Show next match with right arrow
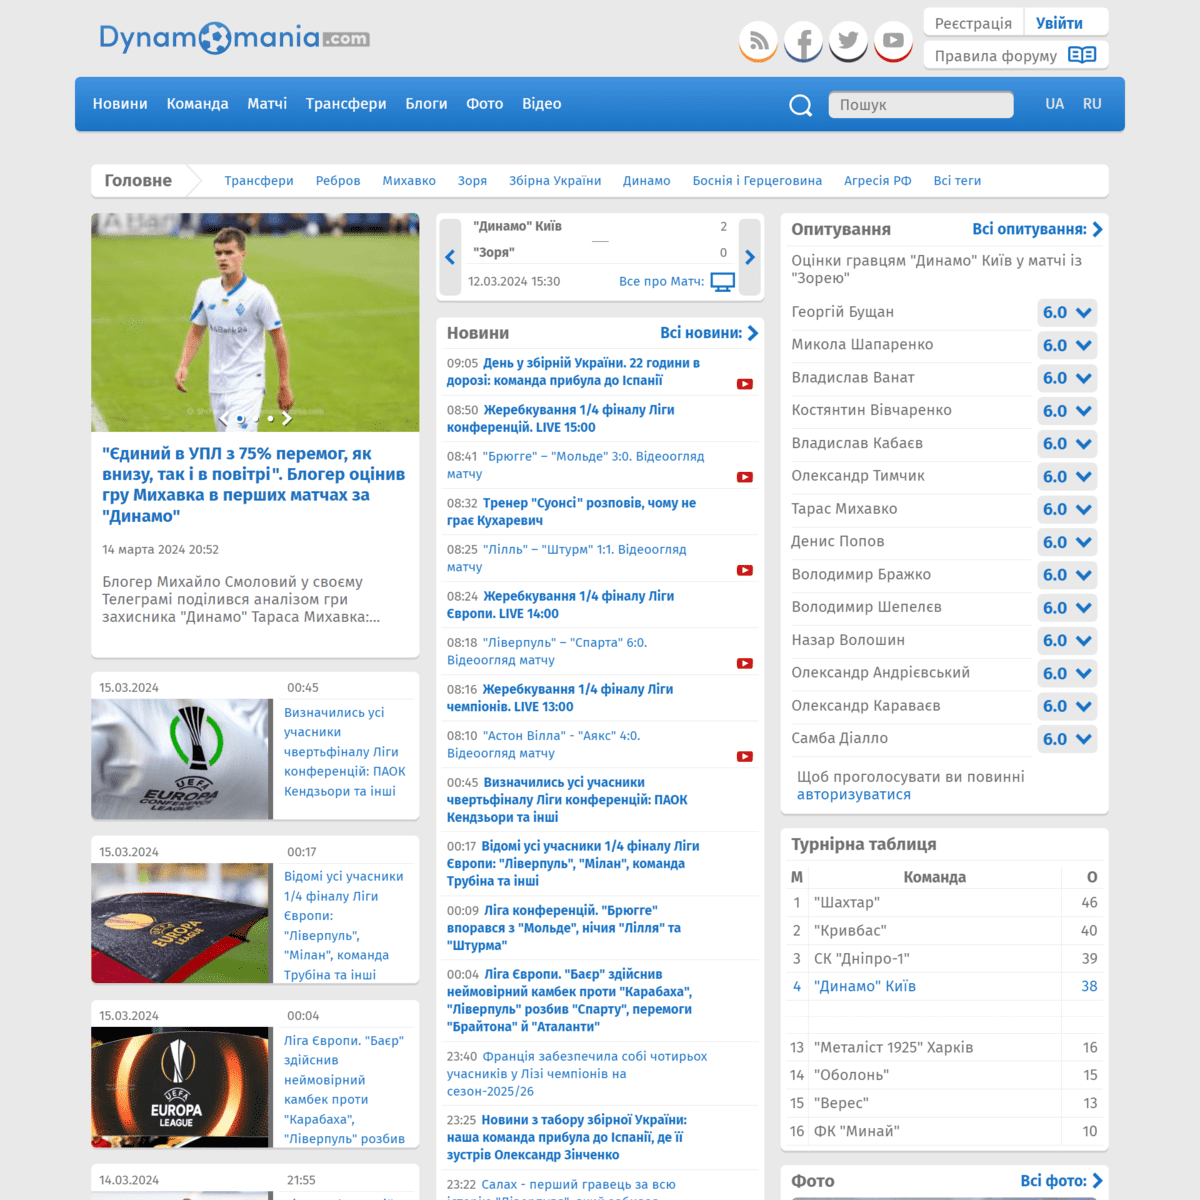Viewport: 1200px width, 1200px height. 750,257
